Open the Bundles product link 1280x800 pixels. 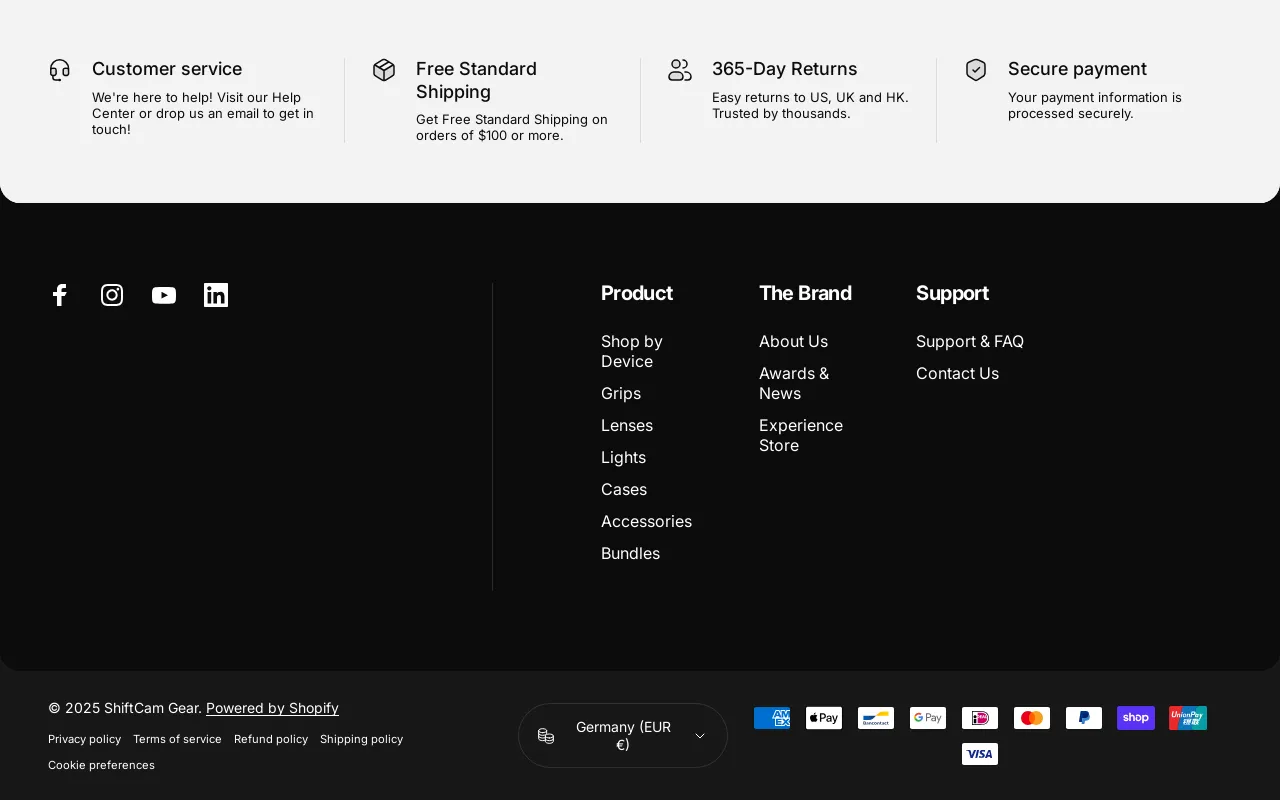click(x=630, y=553)
